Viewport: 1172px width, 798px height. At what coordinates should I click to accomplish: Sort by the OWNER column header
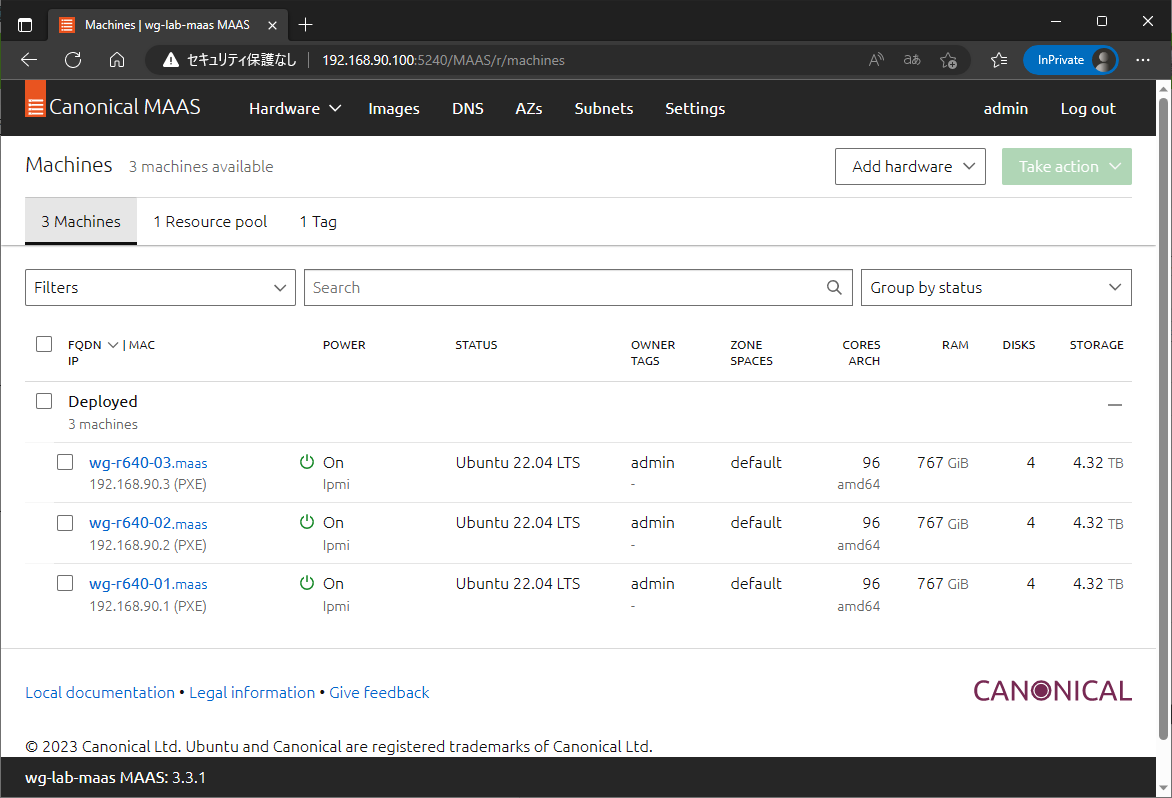pyautogui.click(x=653, y=344)
